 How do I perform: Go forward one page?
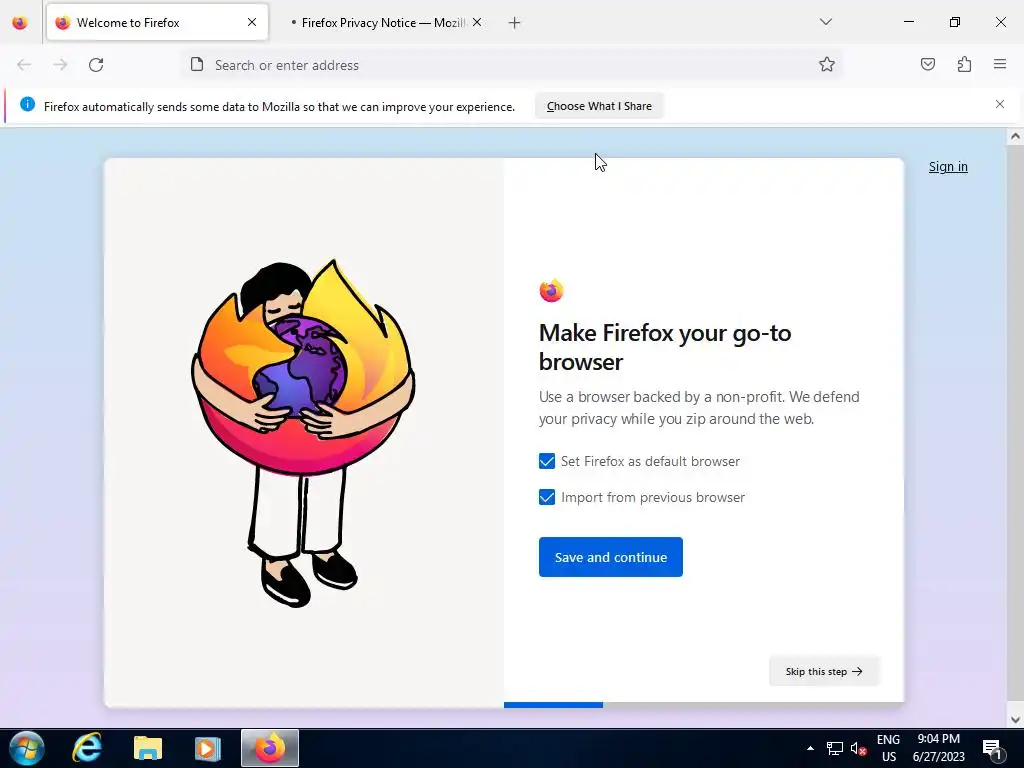(x=60, y=65)
